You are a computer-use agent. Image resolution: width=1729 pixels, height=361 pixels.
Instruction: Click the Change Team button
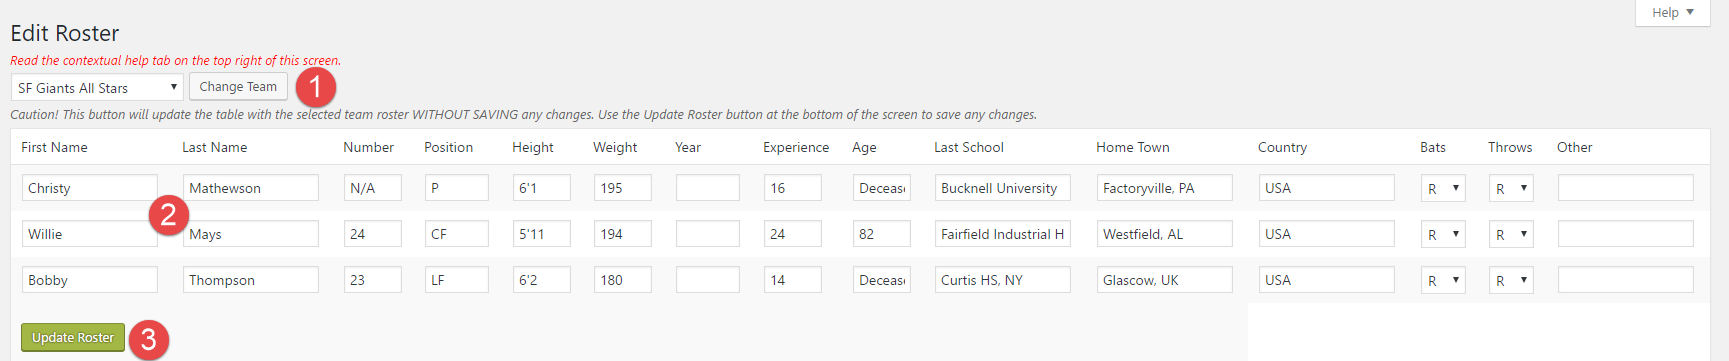(238, 87)
